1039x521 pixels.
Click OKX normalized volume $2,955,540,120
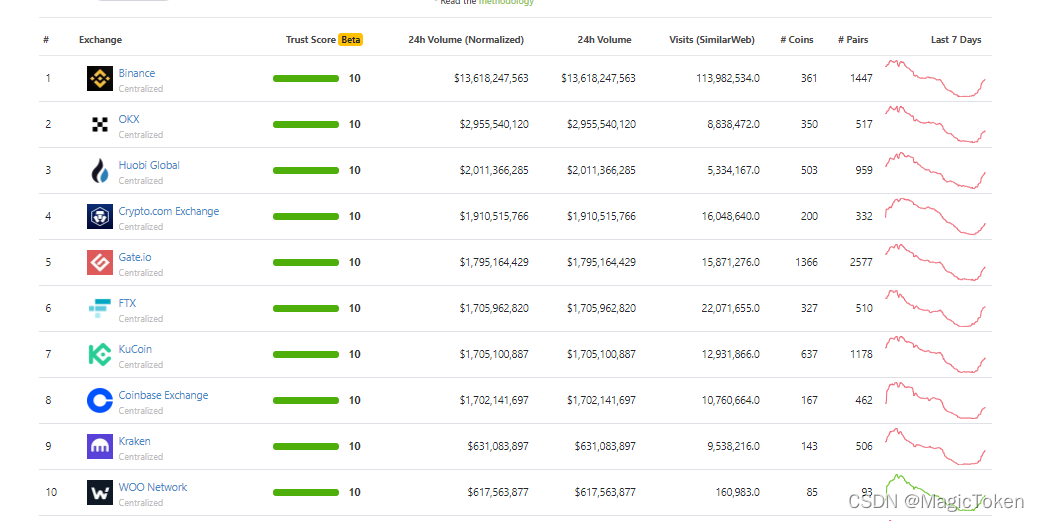[494, 124]
